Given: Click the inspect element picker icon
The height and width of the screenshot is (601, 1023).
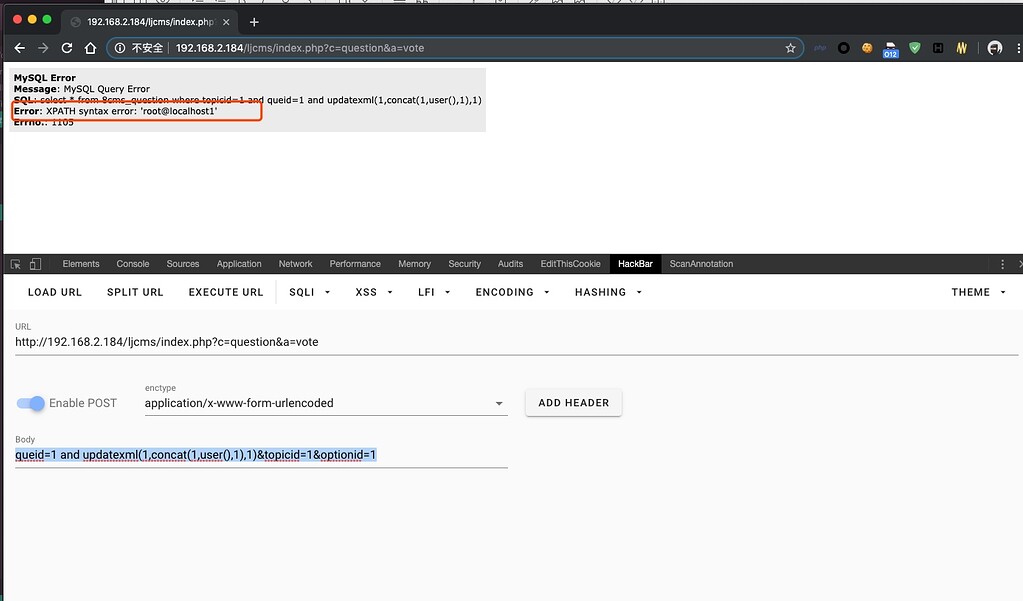Looking at the screenshot, I should coord(16,264).
